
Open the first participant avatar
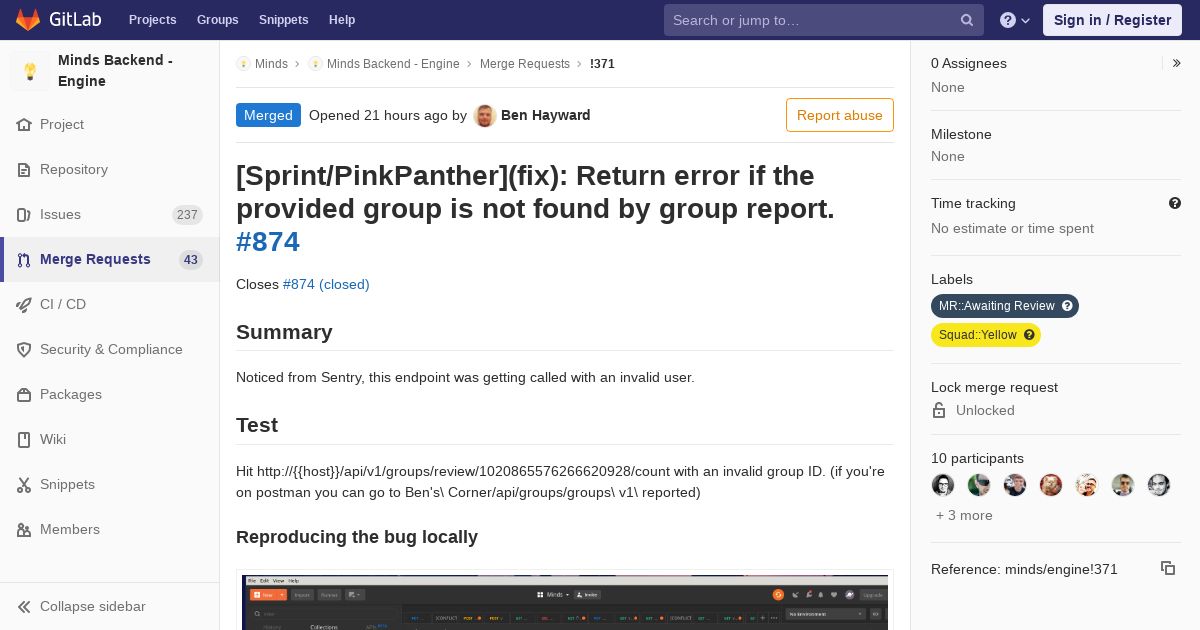(x=943, y=485)
